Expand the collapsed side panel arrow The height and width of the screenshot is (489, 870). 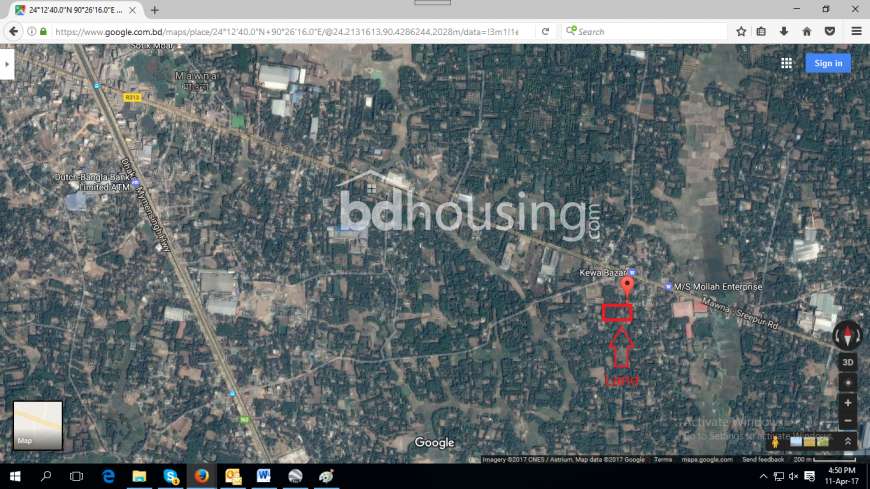pos(7,64)
